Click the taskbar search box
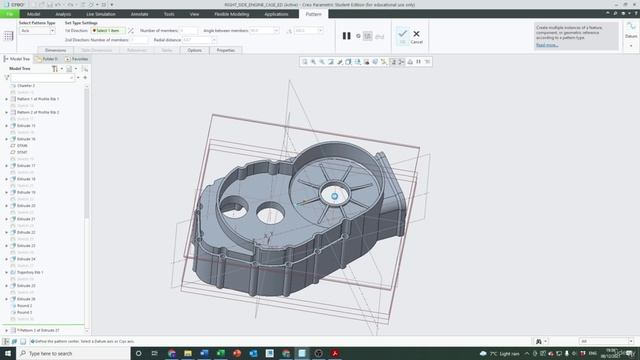This screenshot has height=360, width=640. (x=73, y=353)
